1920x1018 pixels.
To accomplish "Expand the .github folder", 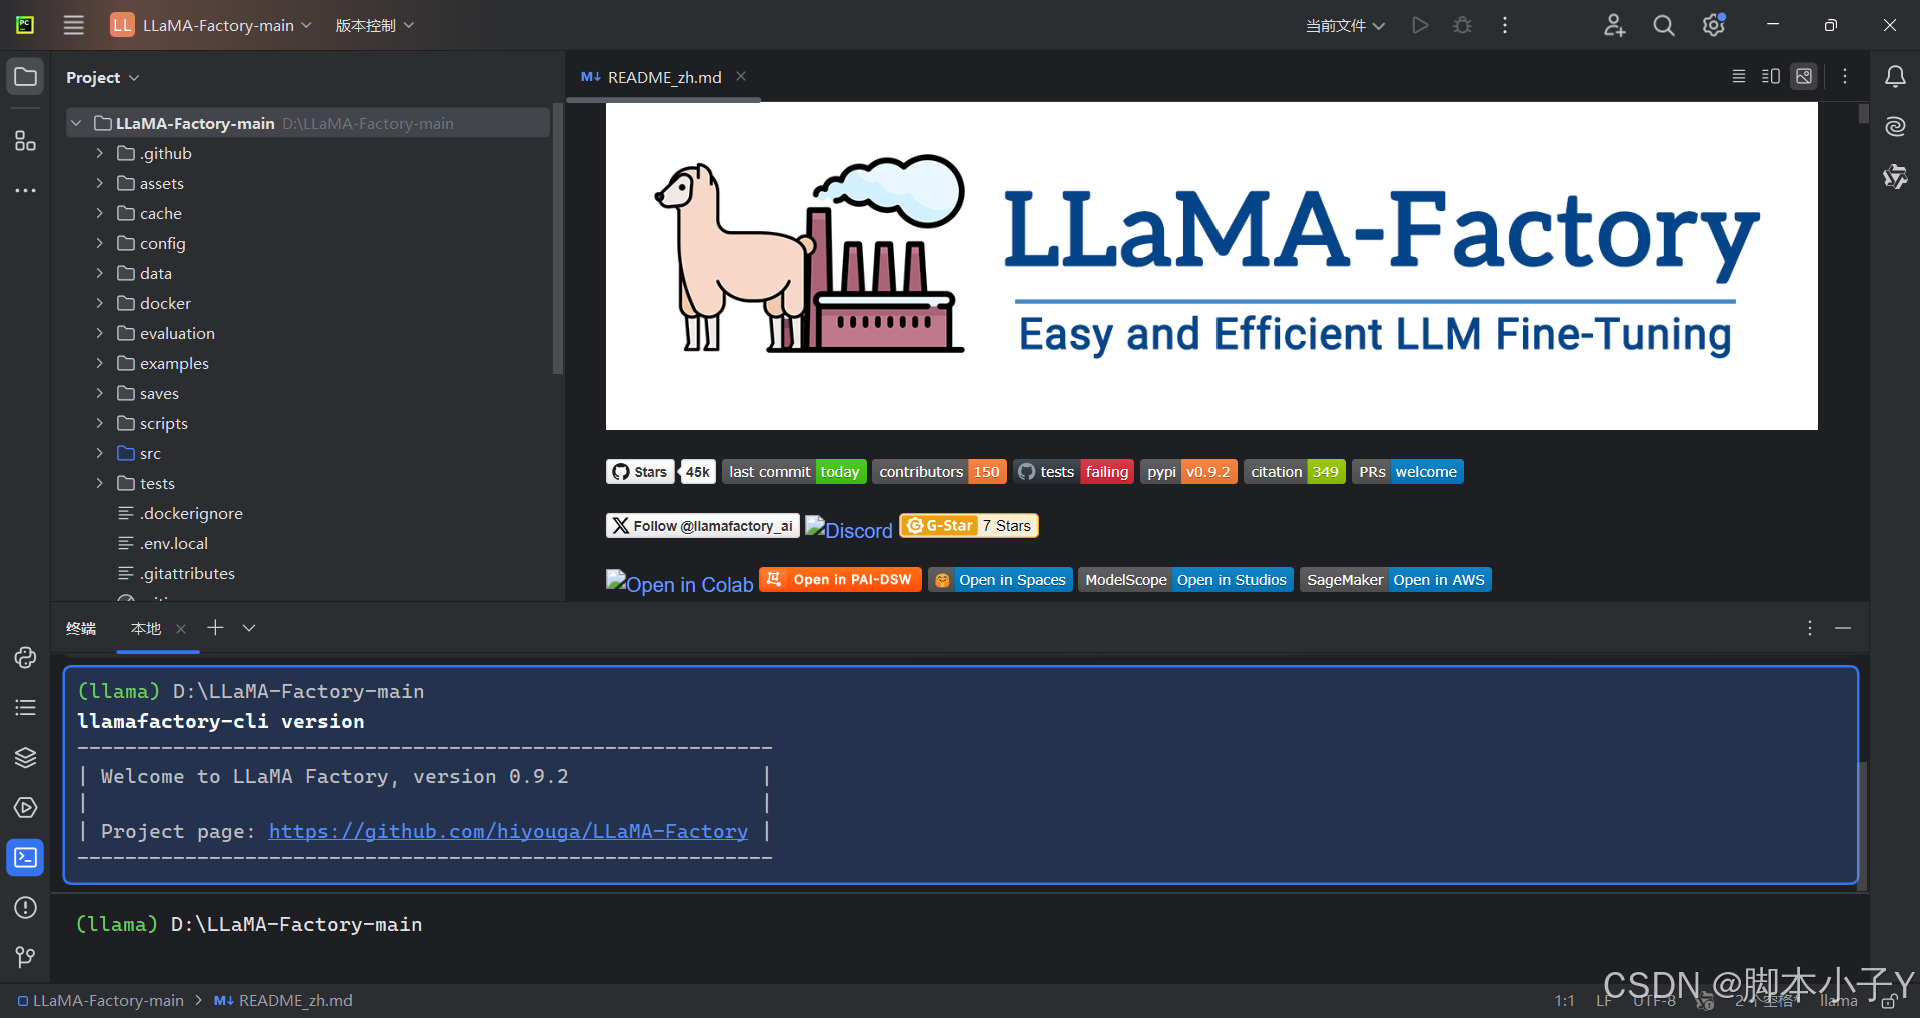I will pos(99,153).
